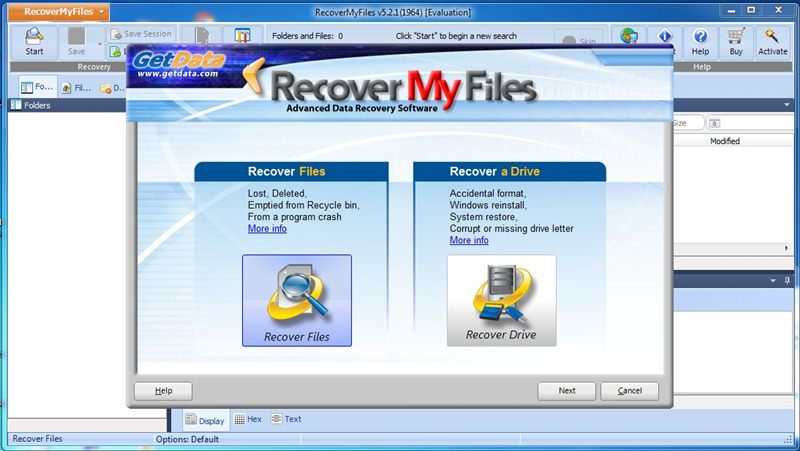This screenshot has width=800, height=451.
Task: Click Next in the wizard
Action: point(566,391)
